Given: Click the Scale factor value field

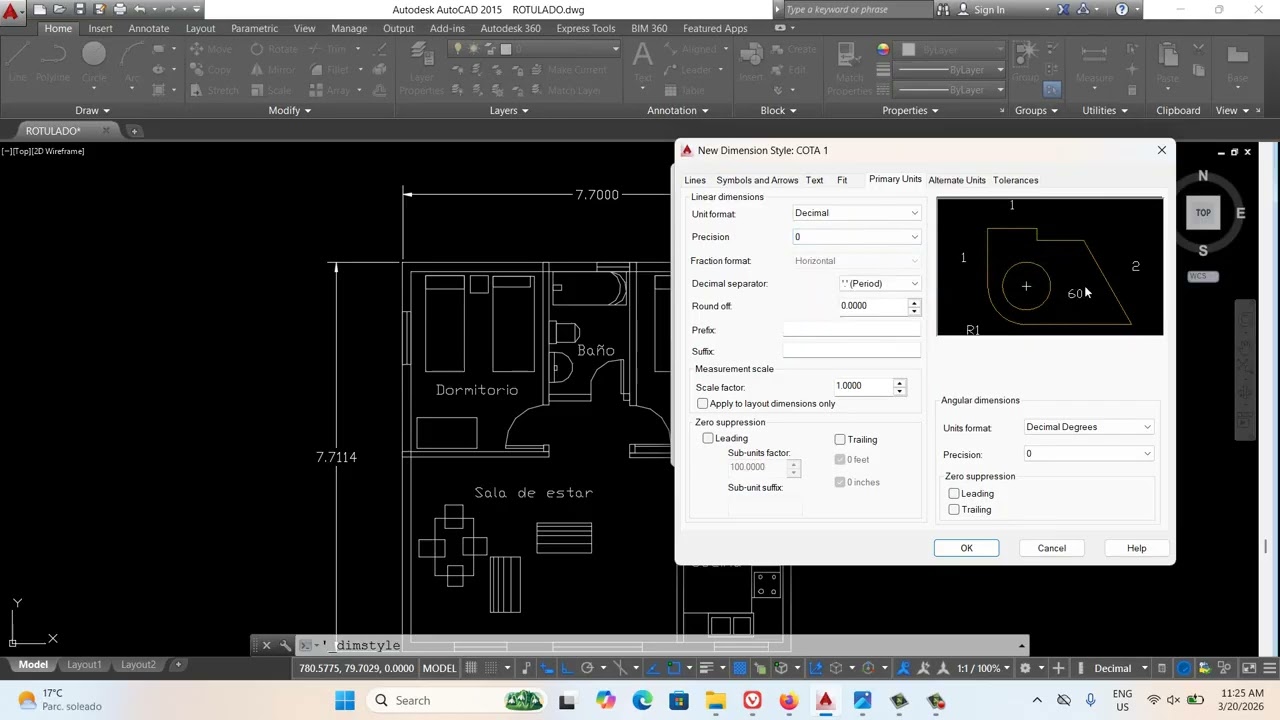Looking at the screenshot, I should [x=863, y=386].
